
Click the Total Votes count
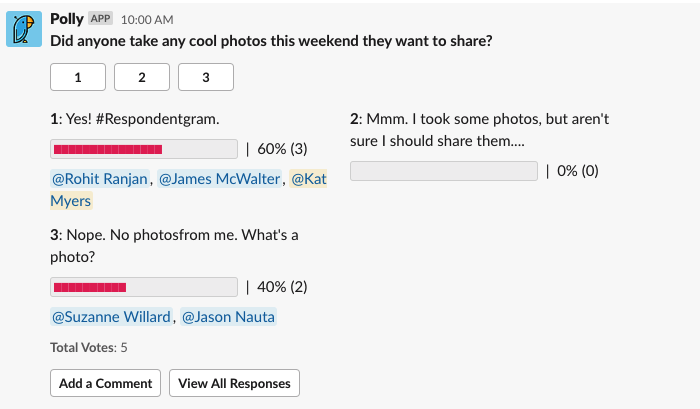click(x=89, y=348)
